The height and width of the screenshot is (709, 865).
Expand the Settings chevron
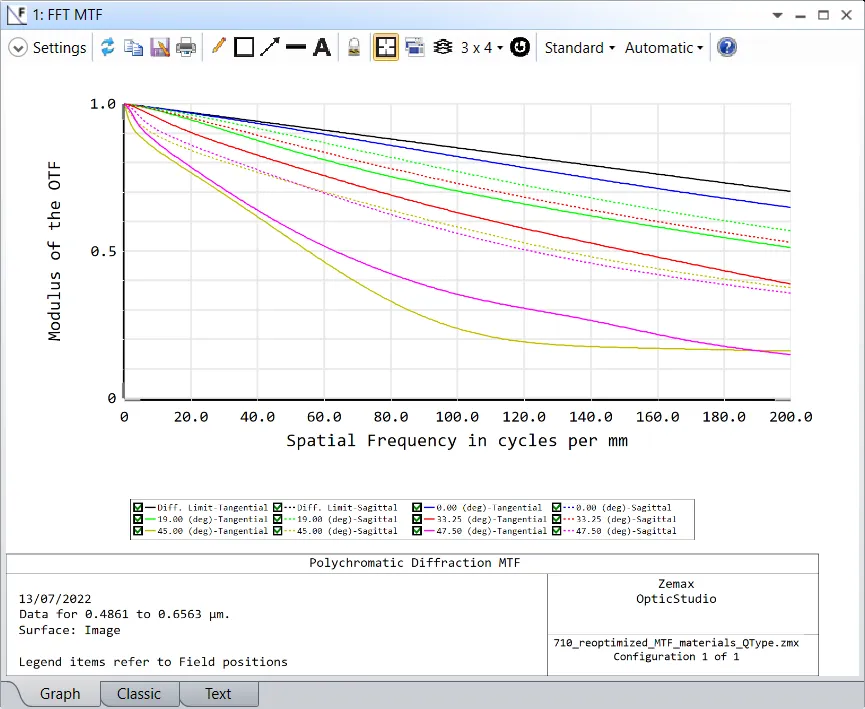click(x=18, y=47)
